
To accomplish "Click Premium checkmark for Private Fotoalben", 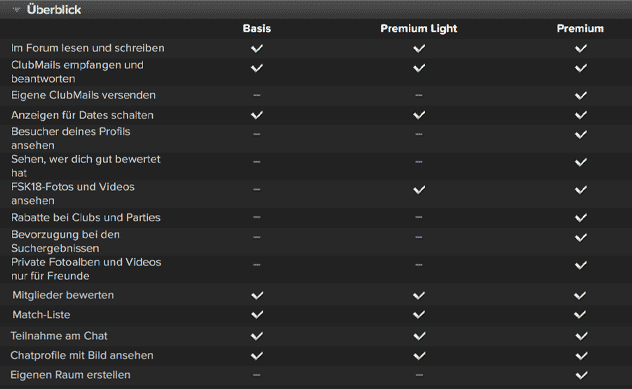I will click(580, 265).
